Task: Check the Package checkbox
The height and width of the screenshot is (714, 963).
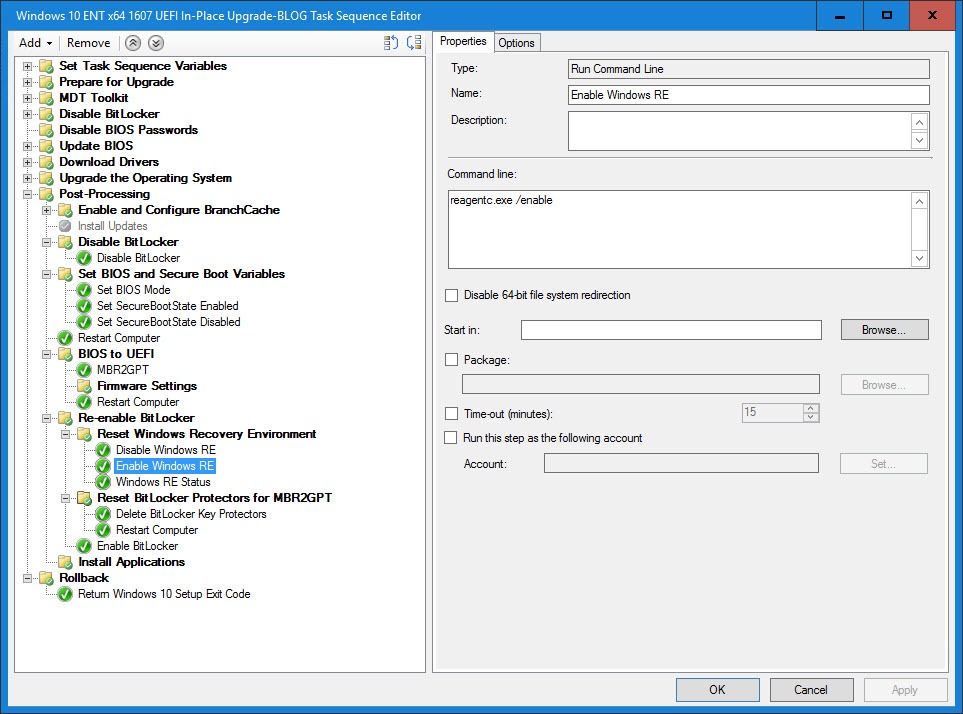Action: 451,359
